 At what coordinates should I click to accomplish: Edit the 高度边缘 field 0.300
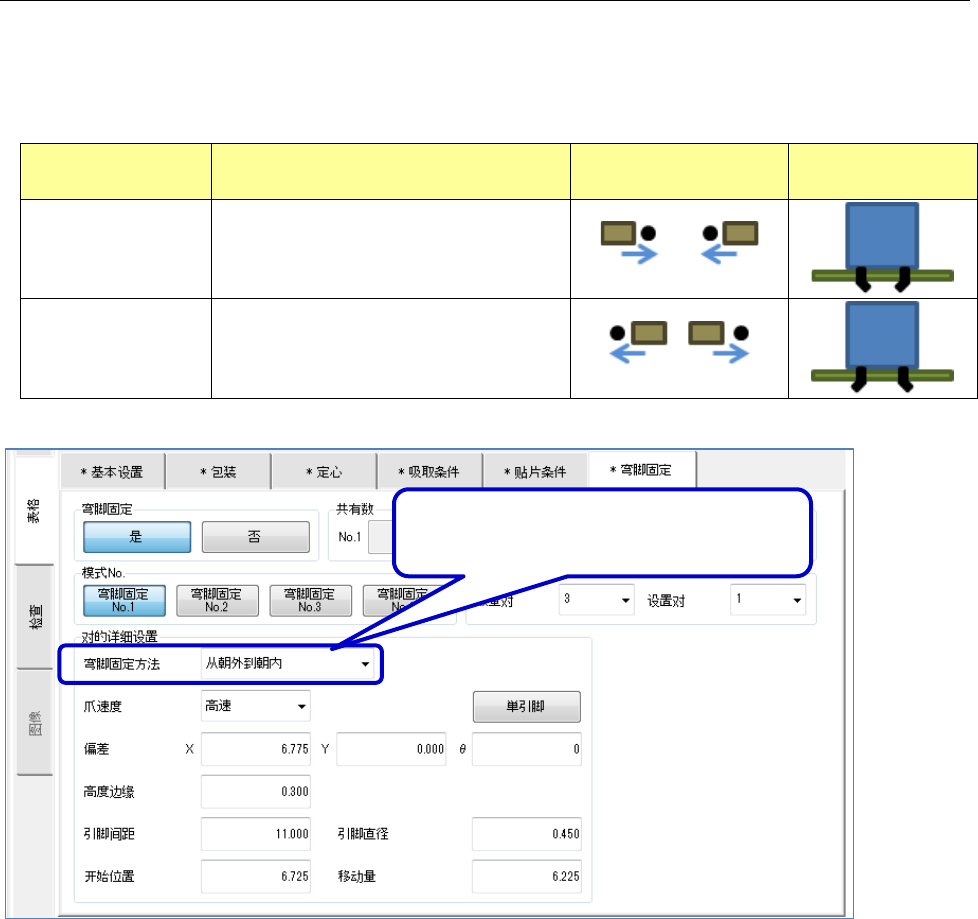point(256,791)
